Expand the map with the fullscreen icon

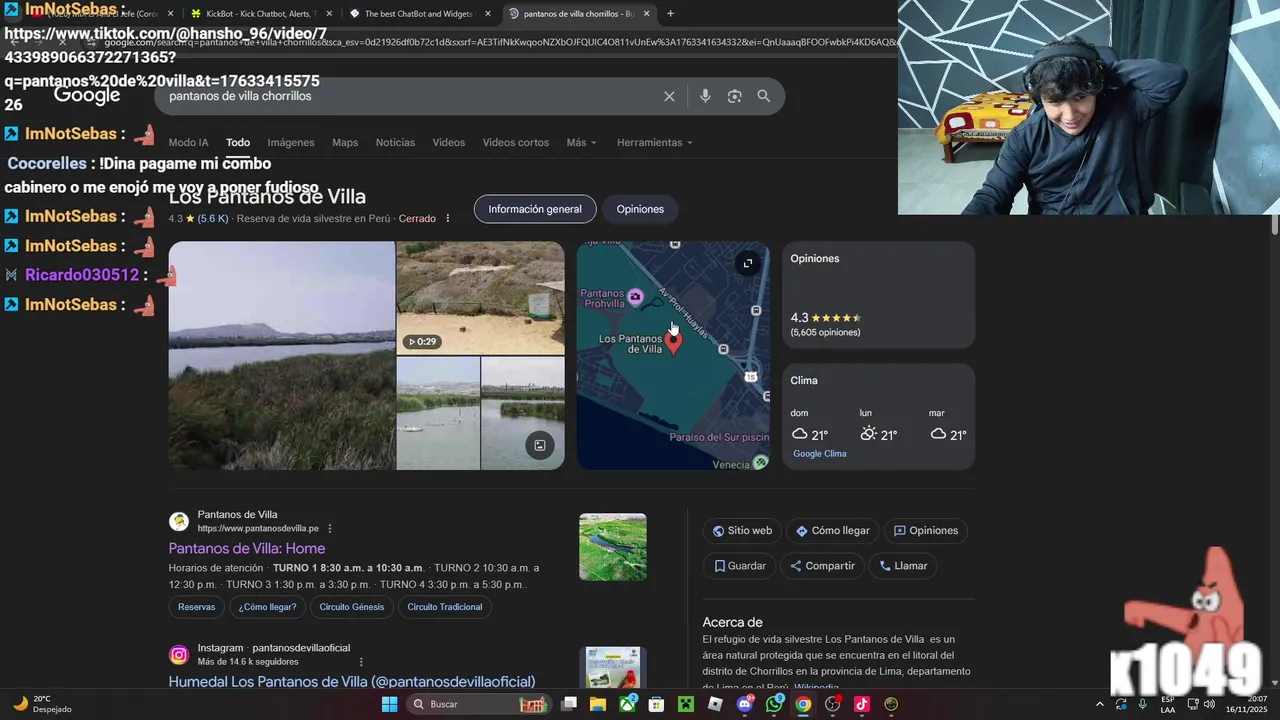point(747,263)
